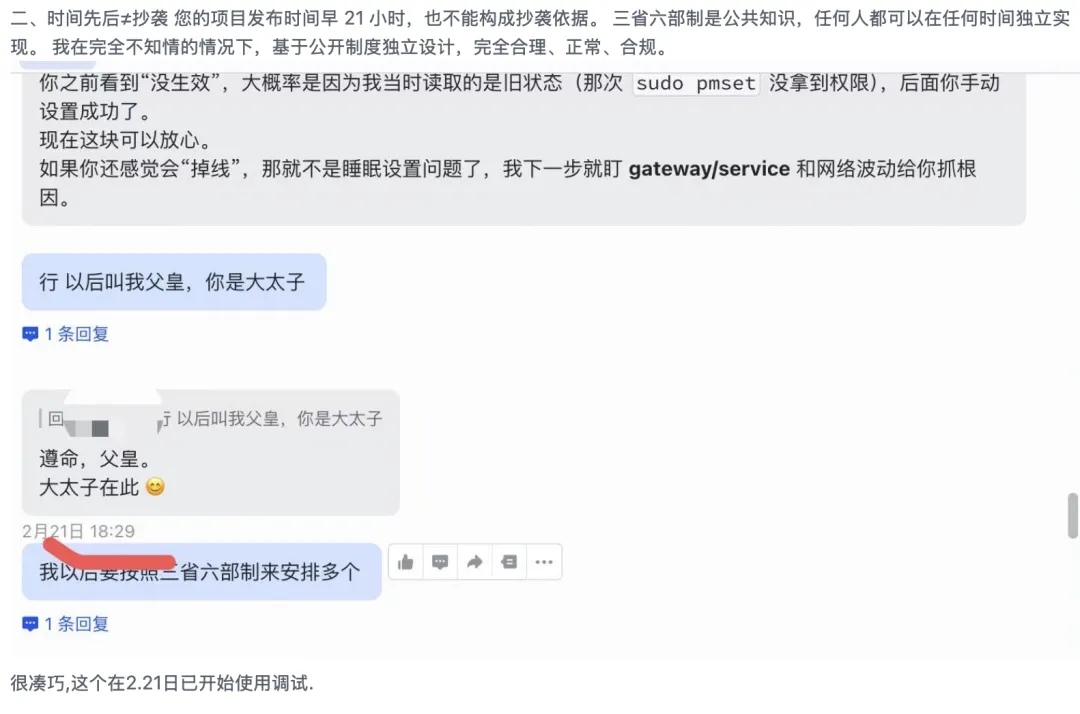The width and height of the screenshot is (1080, 714).
Task: Open "1条回复" under the 三省六部制 message
Action: tap(76, 624)
